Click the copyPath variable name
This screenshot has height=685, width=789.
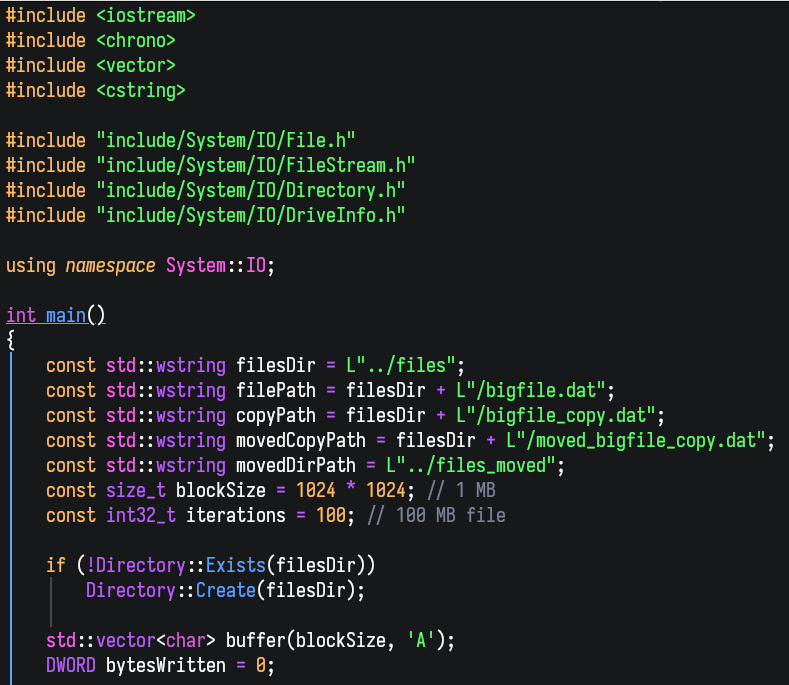pos(275,416)
